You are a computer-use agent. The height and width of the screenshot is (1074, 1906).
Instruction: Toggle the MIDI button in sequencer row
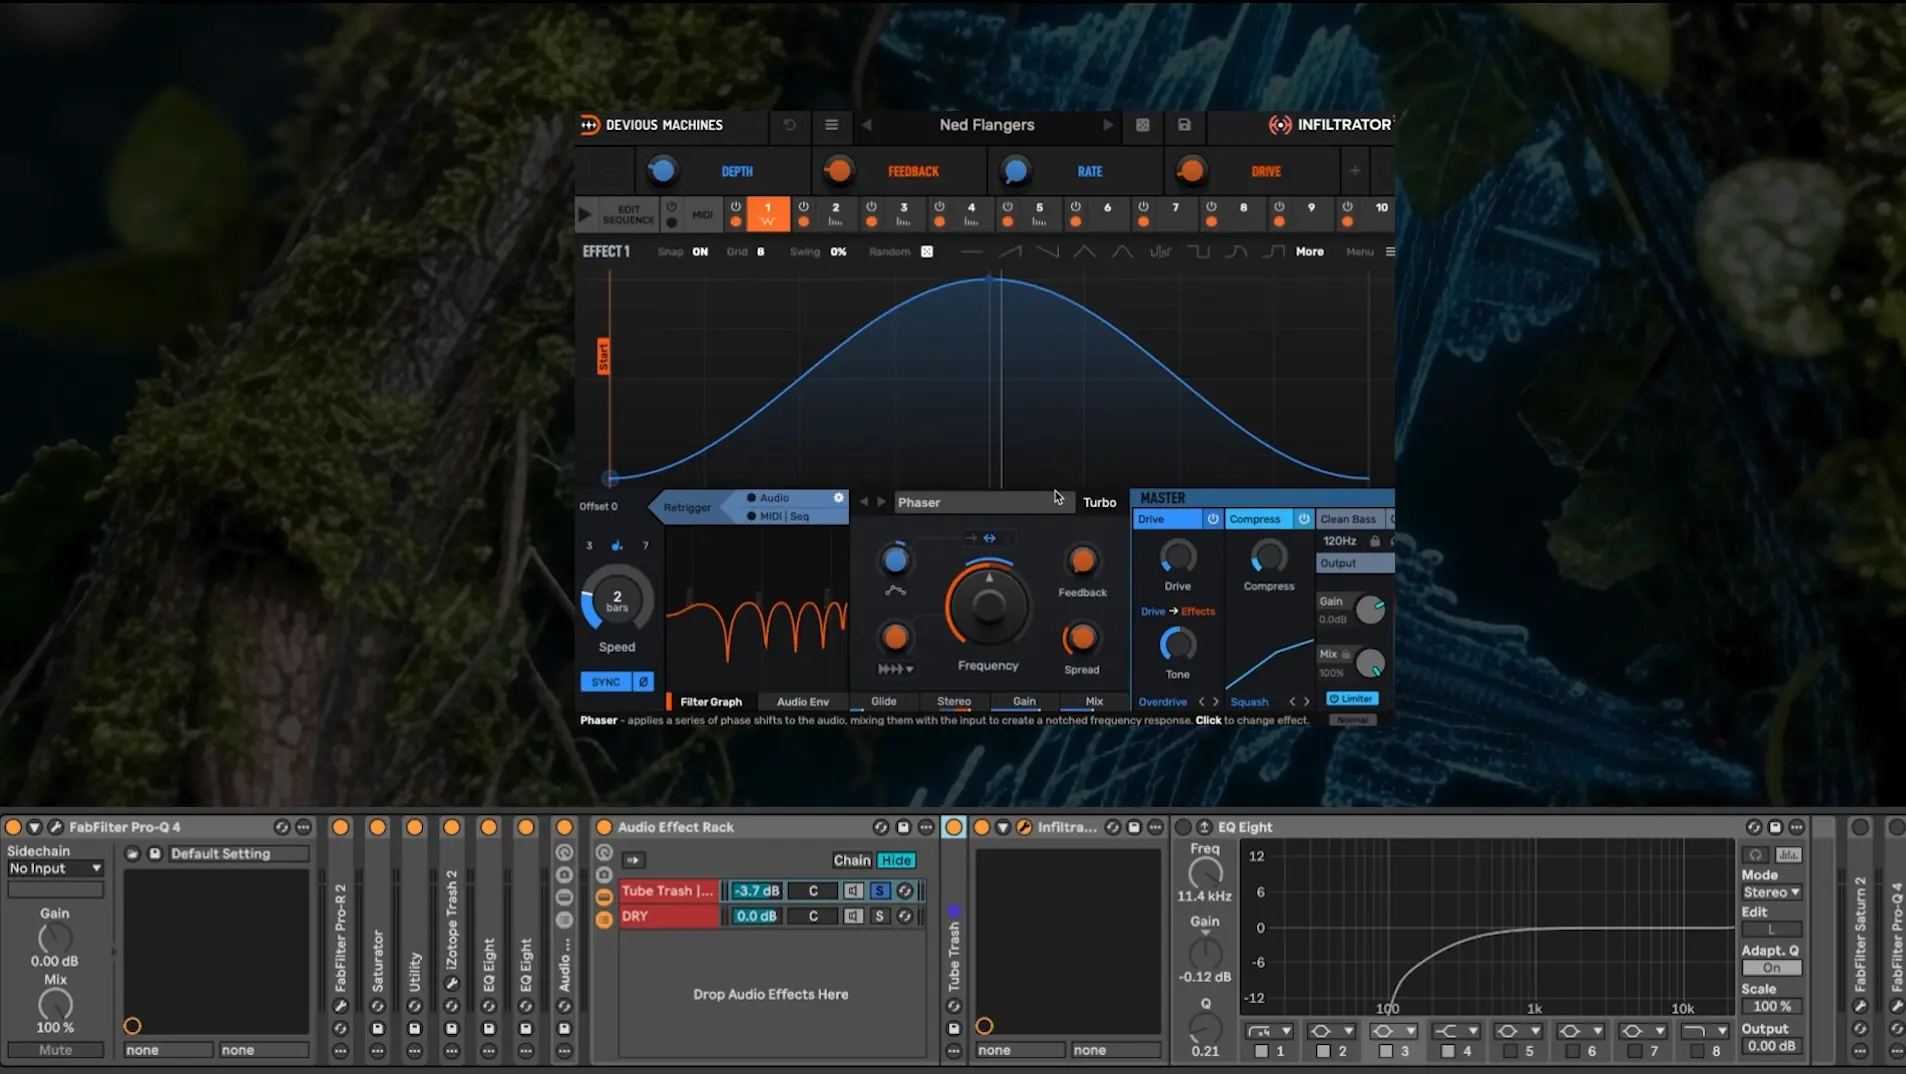coord(702,214)
